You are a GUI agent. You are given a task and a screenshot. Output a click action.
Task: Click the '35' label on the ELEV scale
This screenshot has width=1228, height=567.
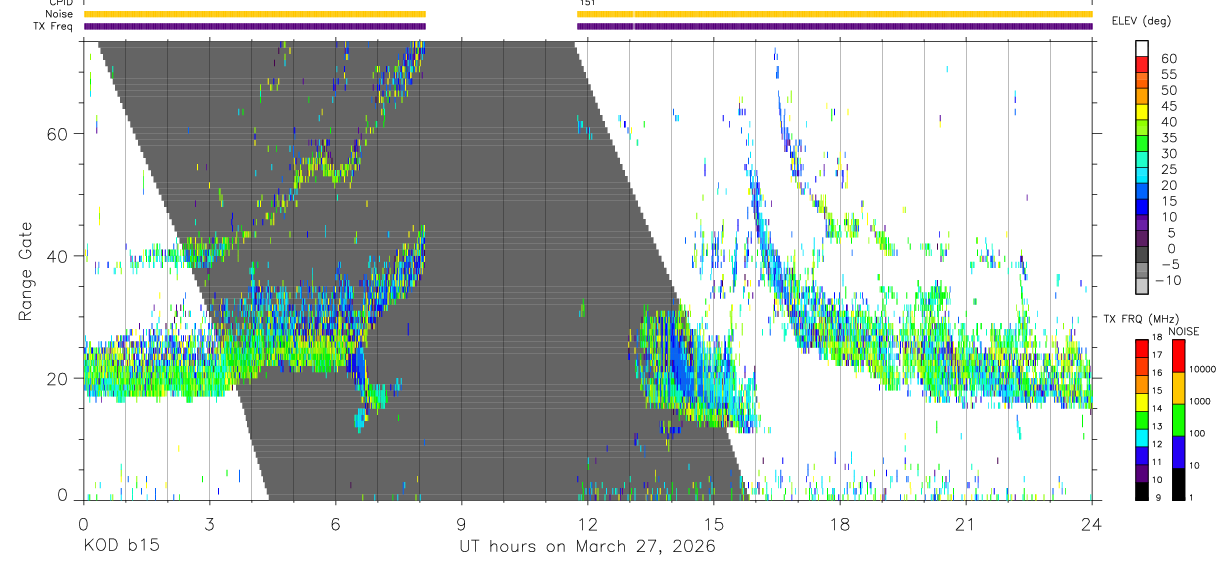(1169, 137)
